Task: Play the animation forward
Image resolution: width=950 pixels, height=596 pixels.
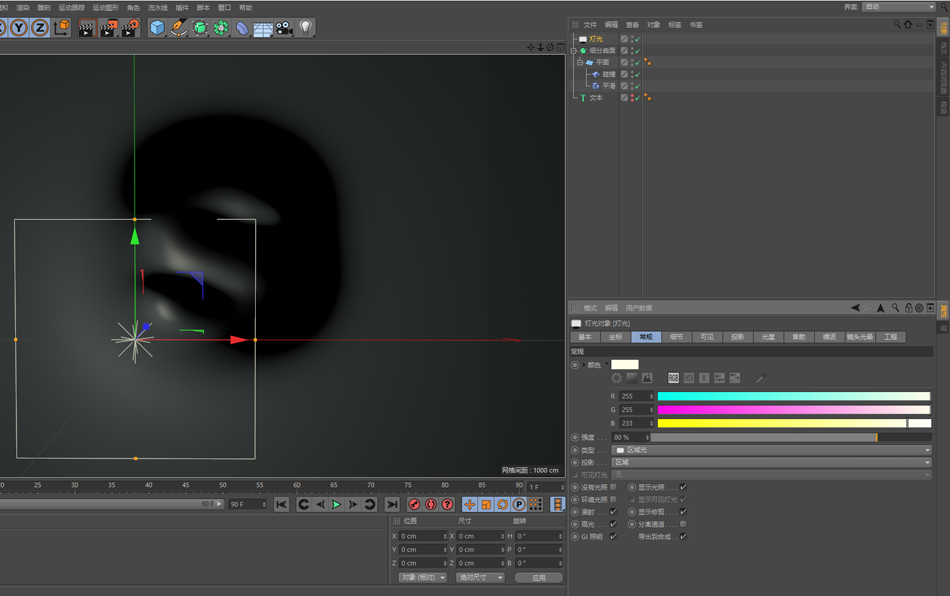Action: tap(336, 504)
